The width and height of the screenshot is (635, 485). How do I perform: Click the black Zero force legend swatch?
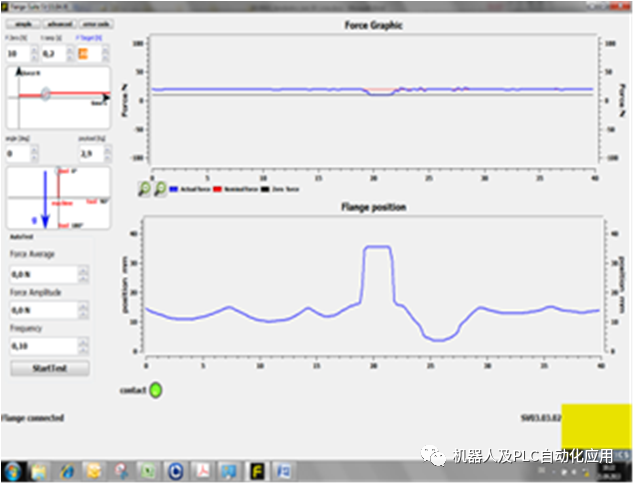265,189
